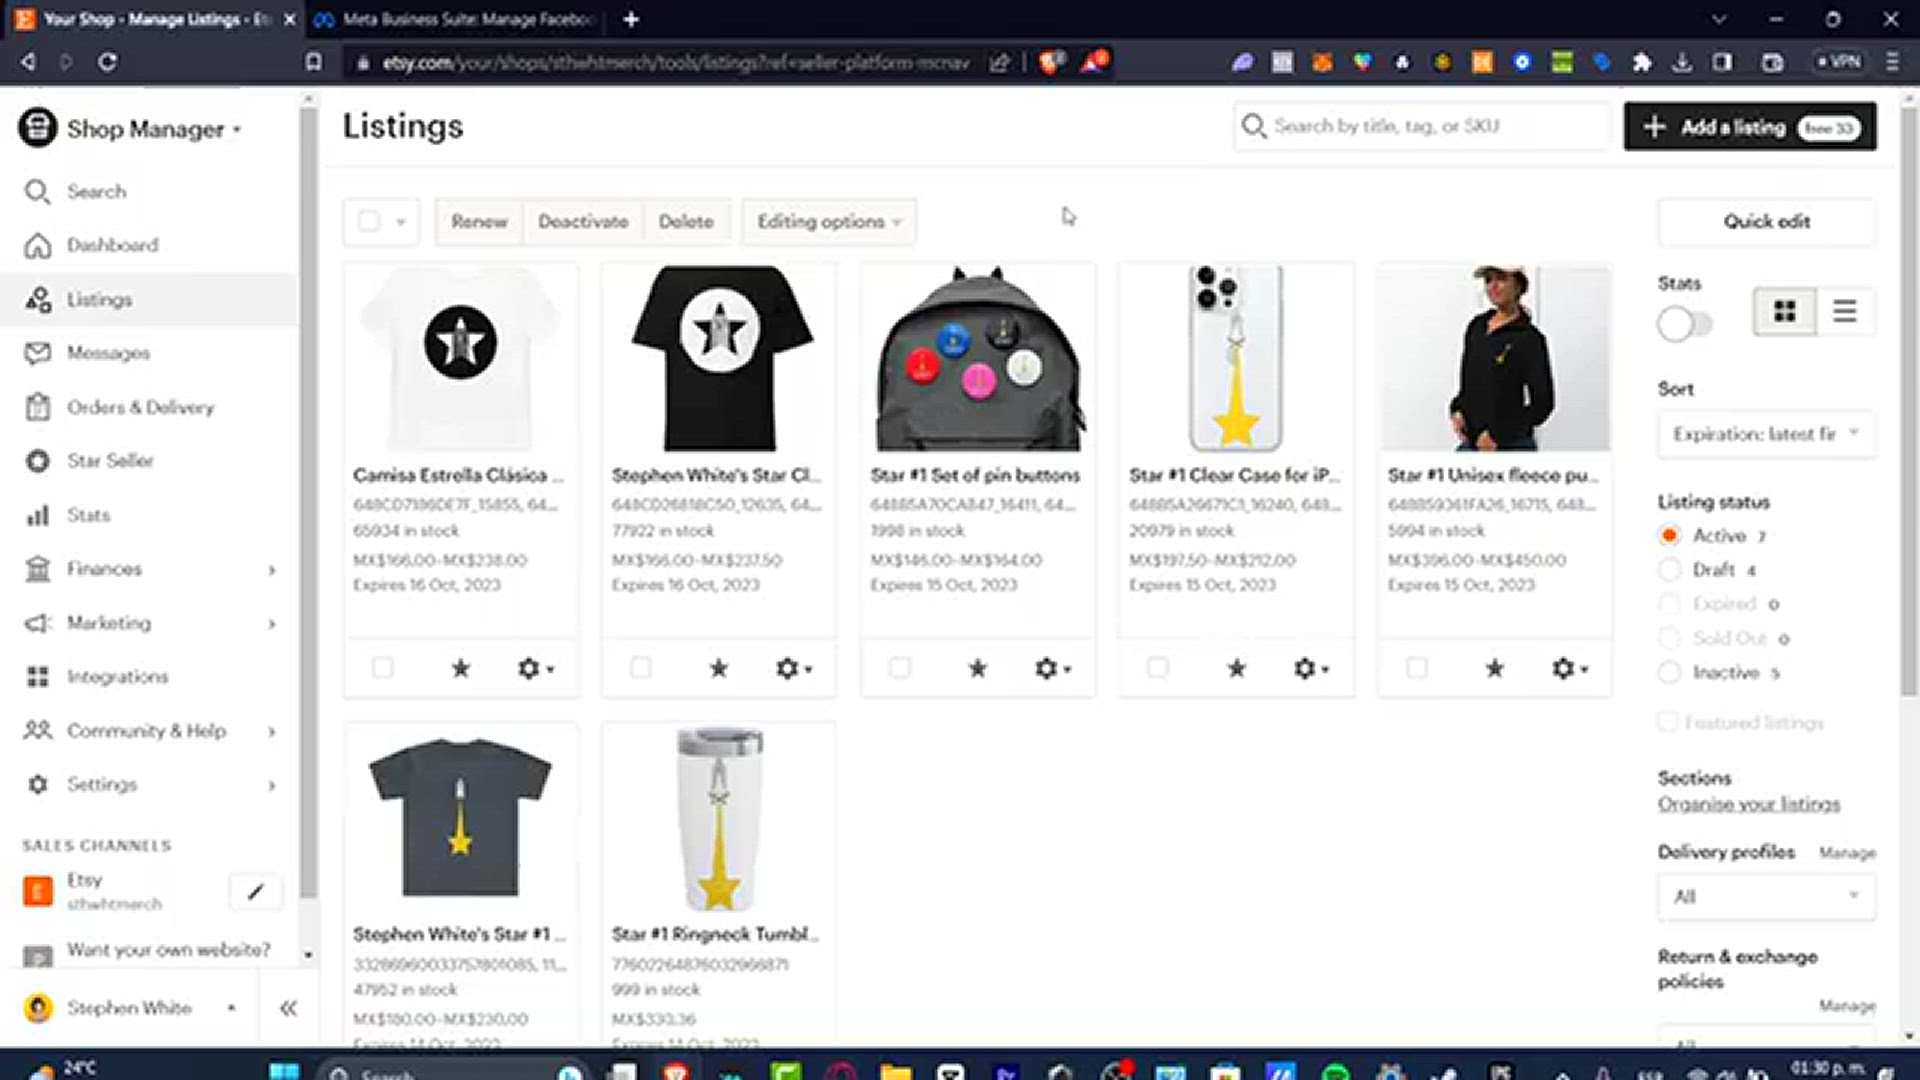Viewport: 1920px width, 1080px height.
Task: Check the Camisa Estrella Clásica listing checkbox
Action: click(382, 667)
